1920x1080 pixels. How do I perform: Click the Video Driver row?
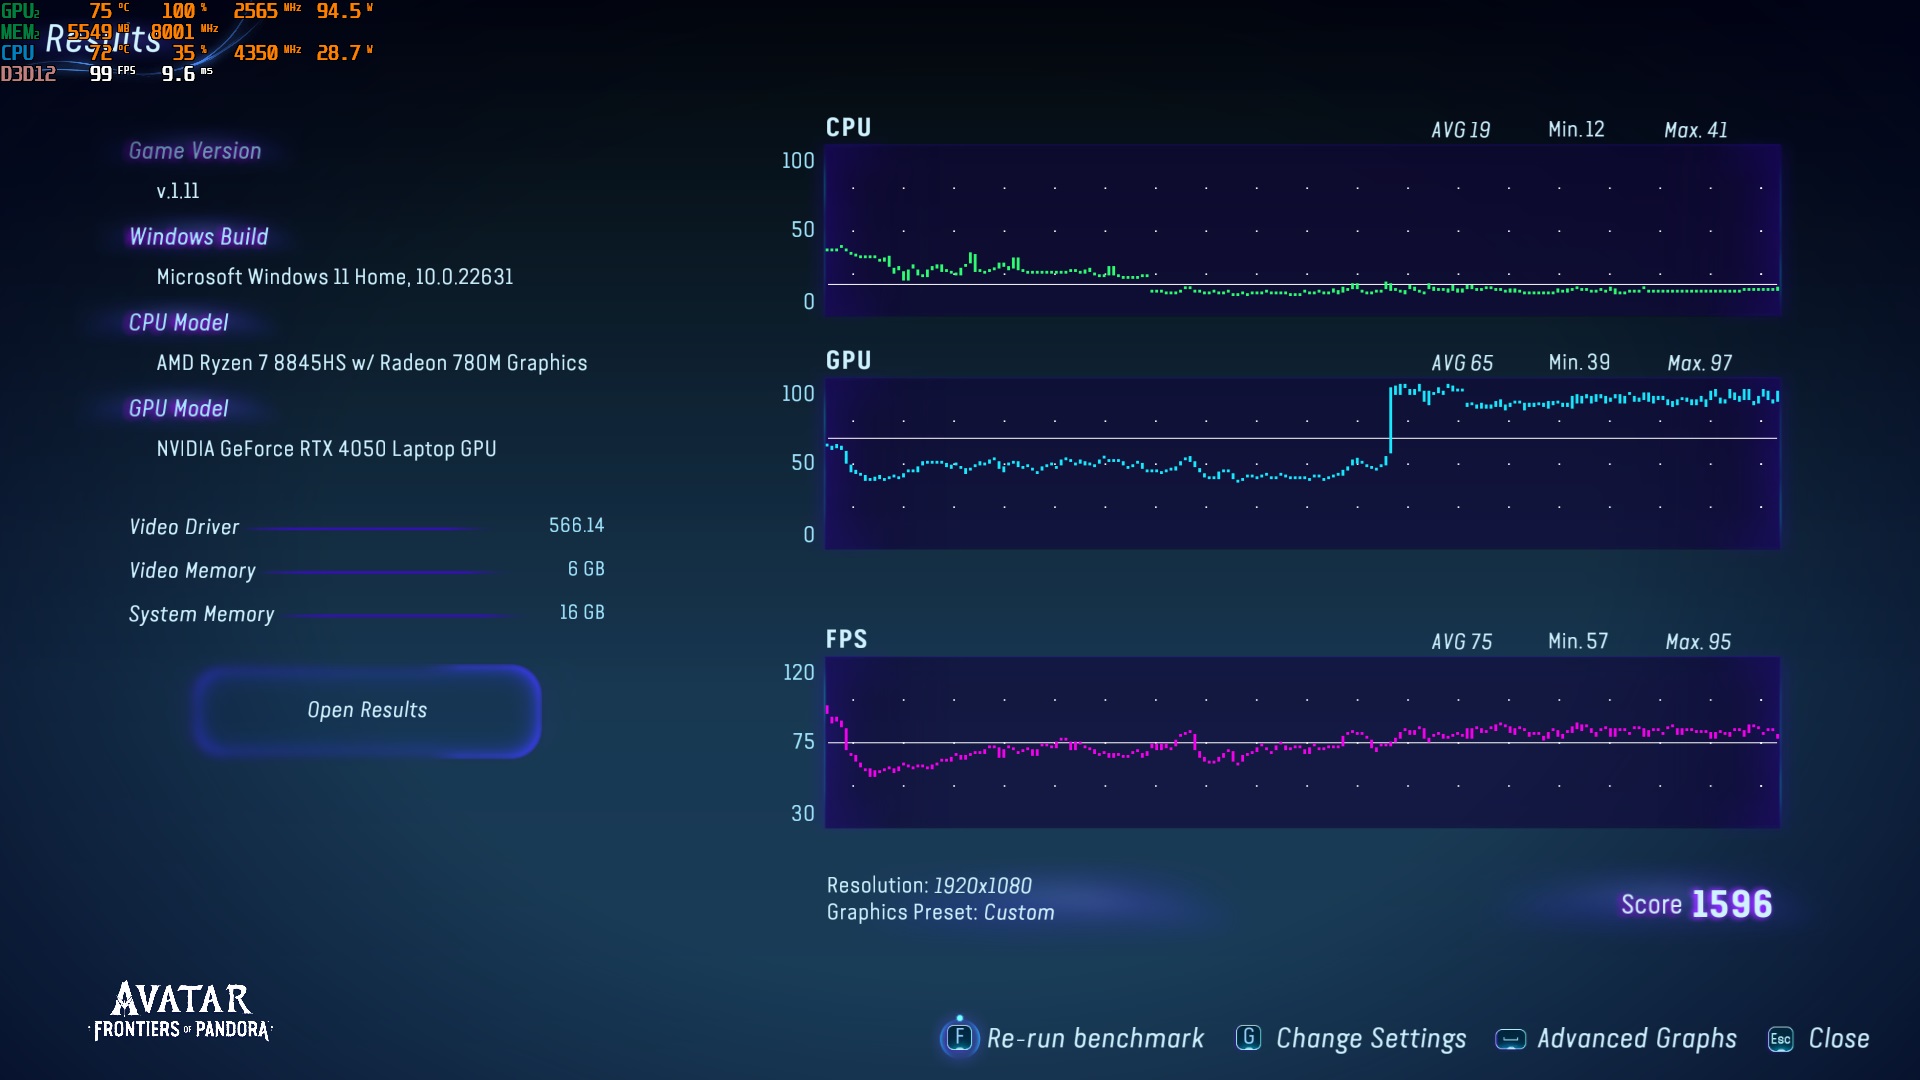(x=366, y=526)
